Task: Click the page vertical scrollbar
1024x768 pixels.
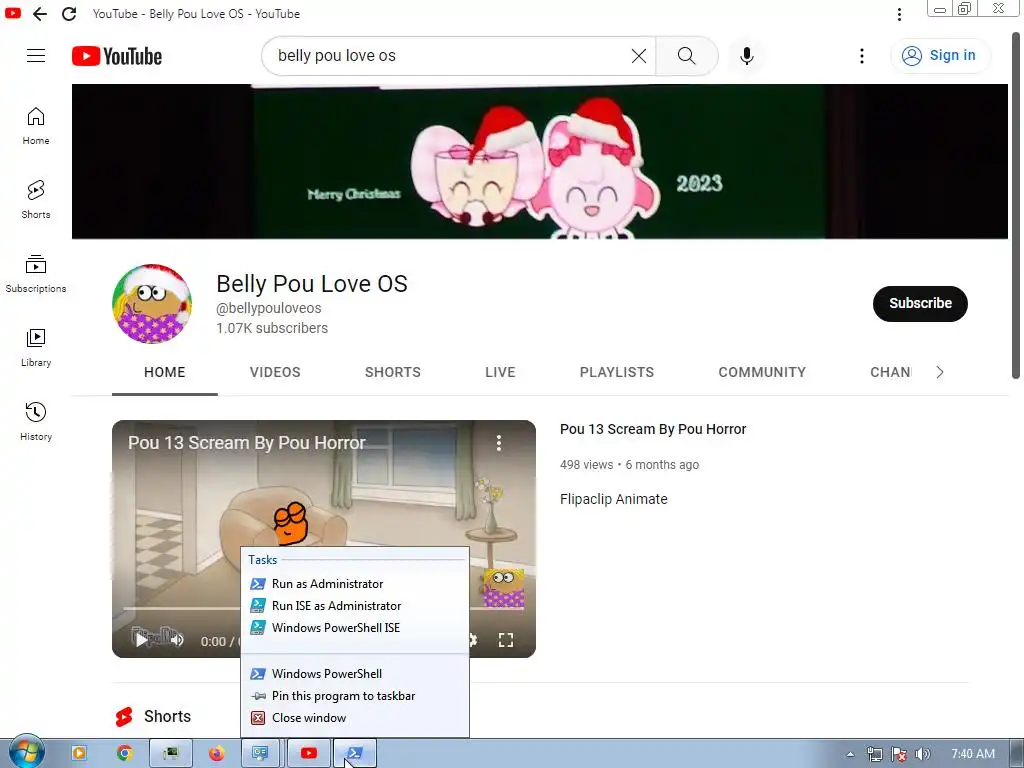Action: (x=1016, y=206)
